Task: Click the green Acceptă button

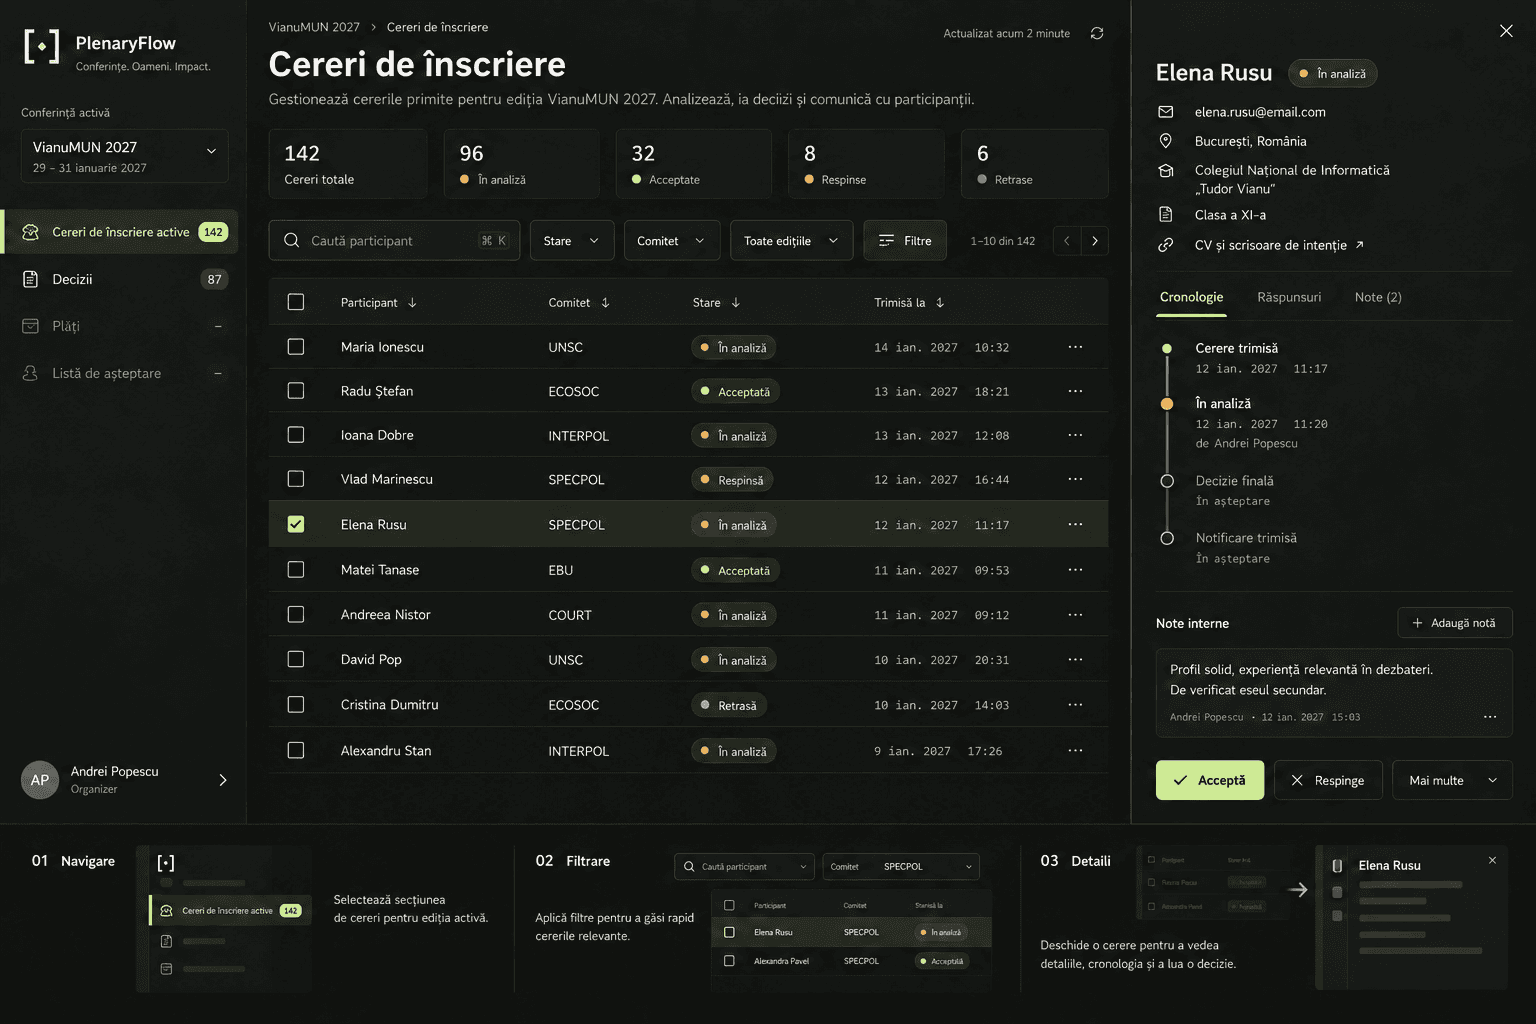Action: point(1210,780)
